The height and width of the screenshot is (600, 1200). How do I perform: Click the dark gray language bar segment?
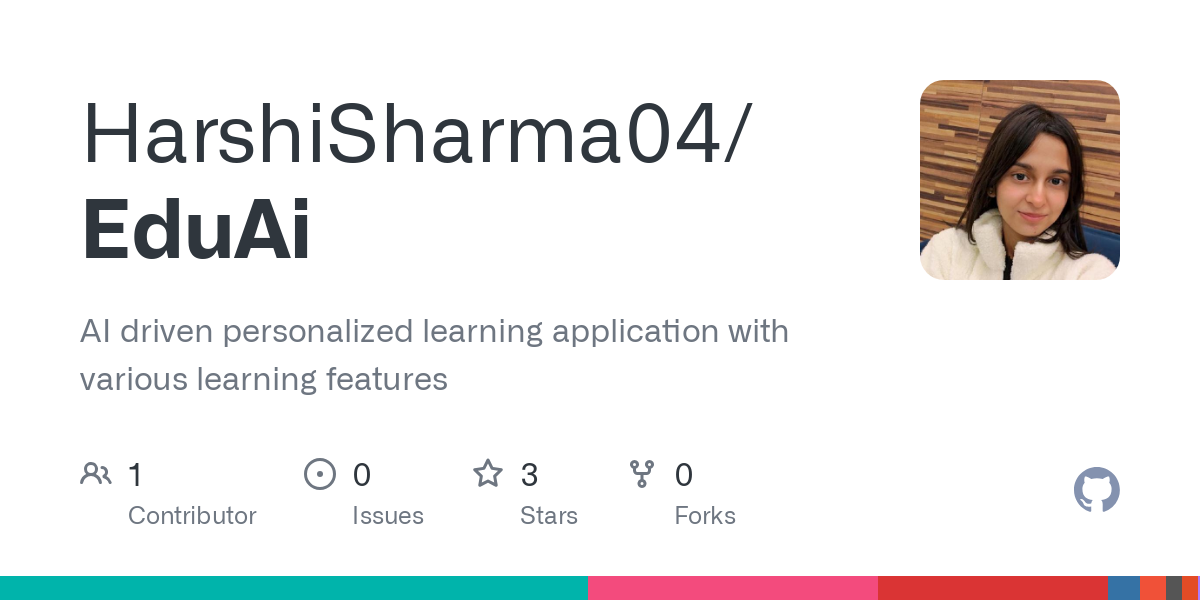1174,588
